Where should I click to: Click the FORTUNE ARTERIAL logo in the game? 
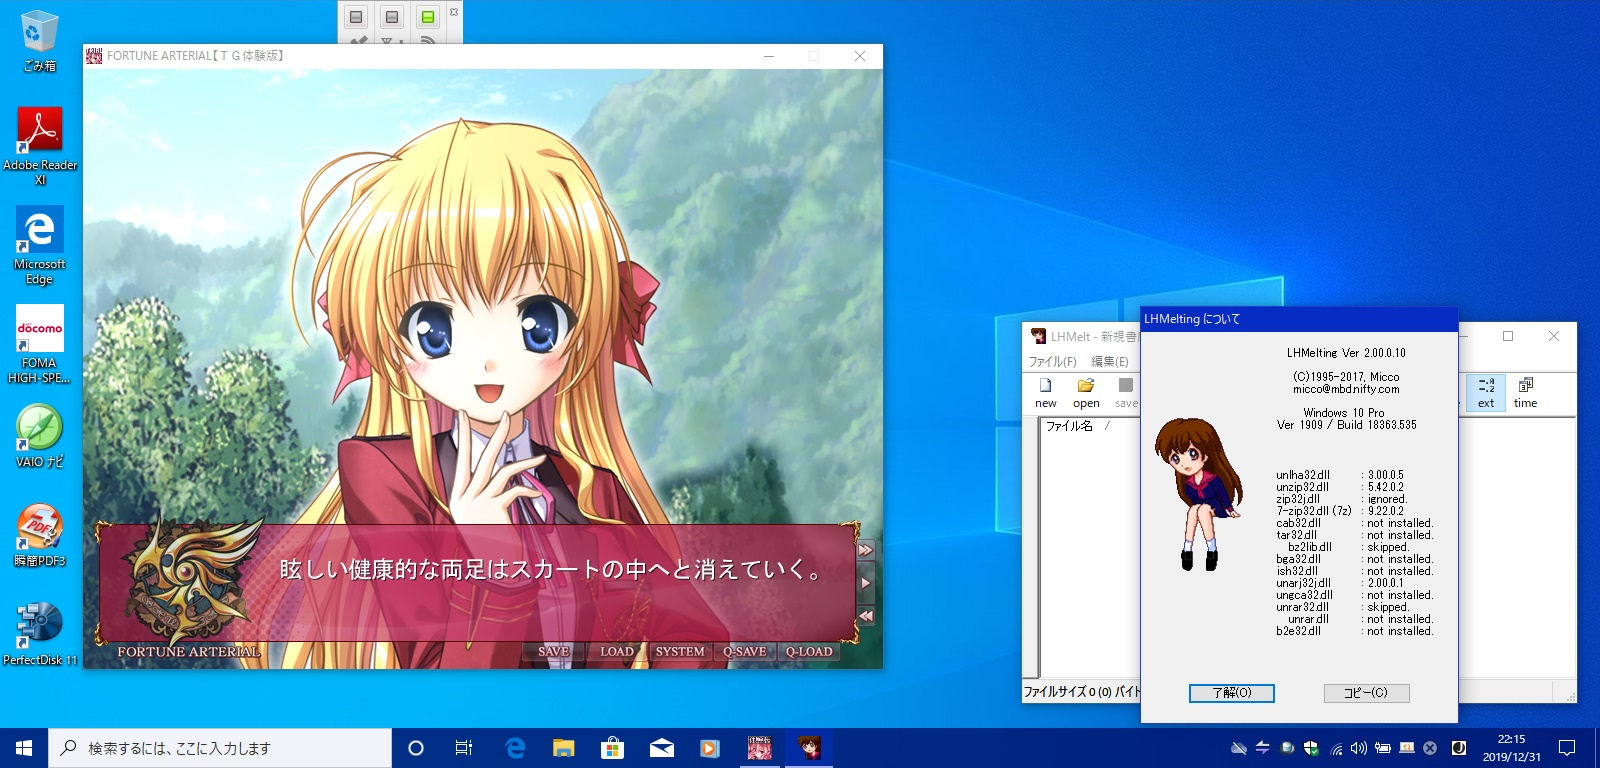(x=188, y=586)
